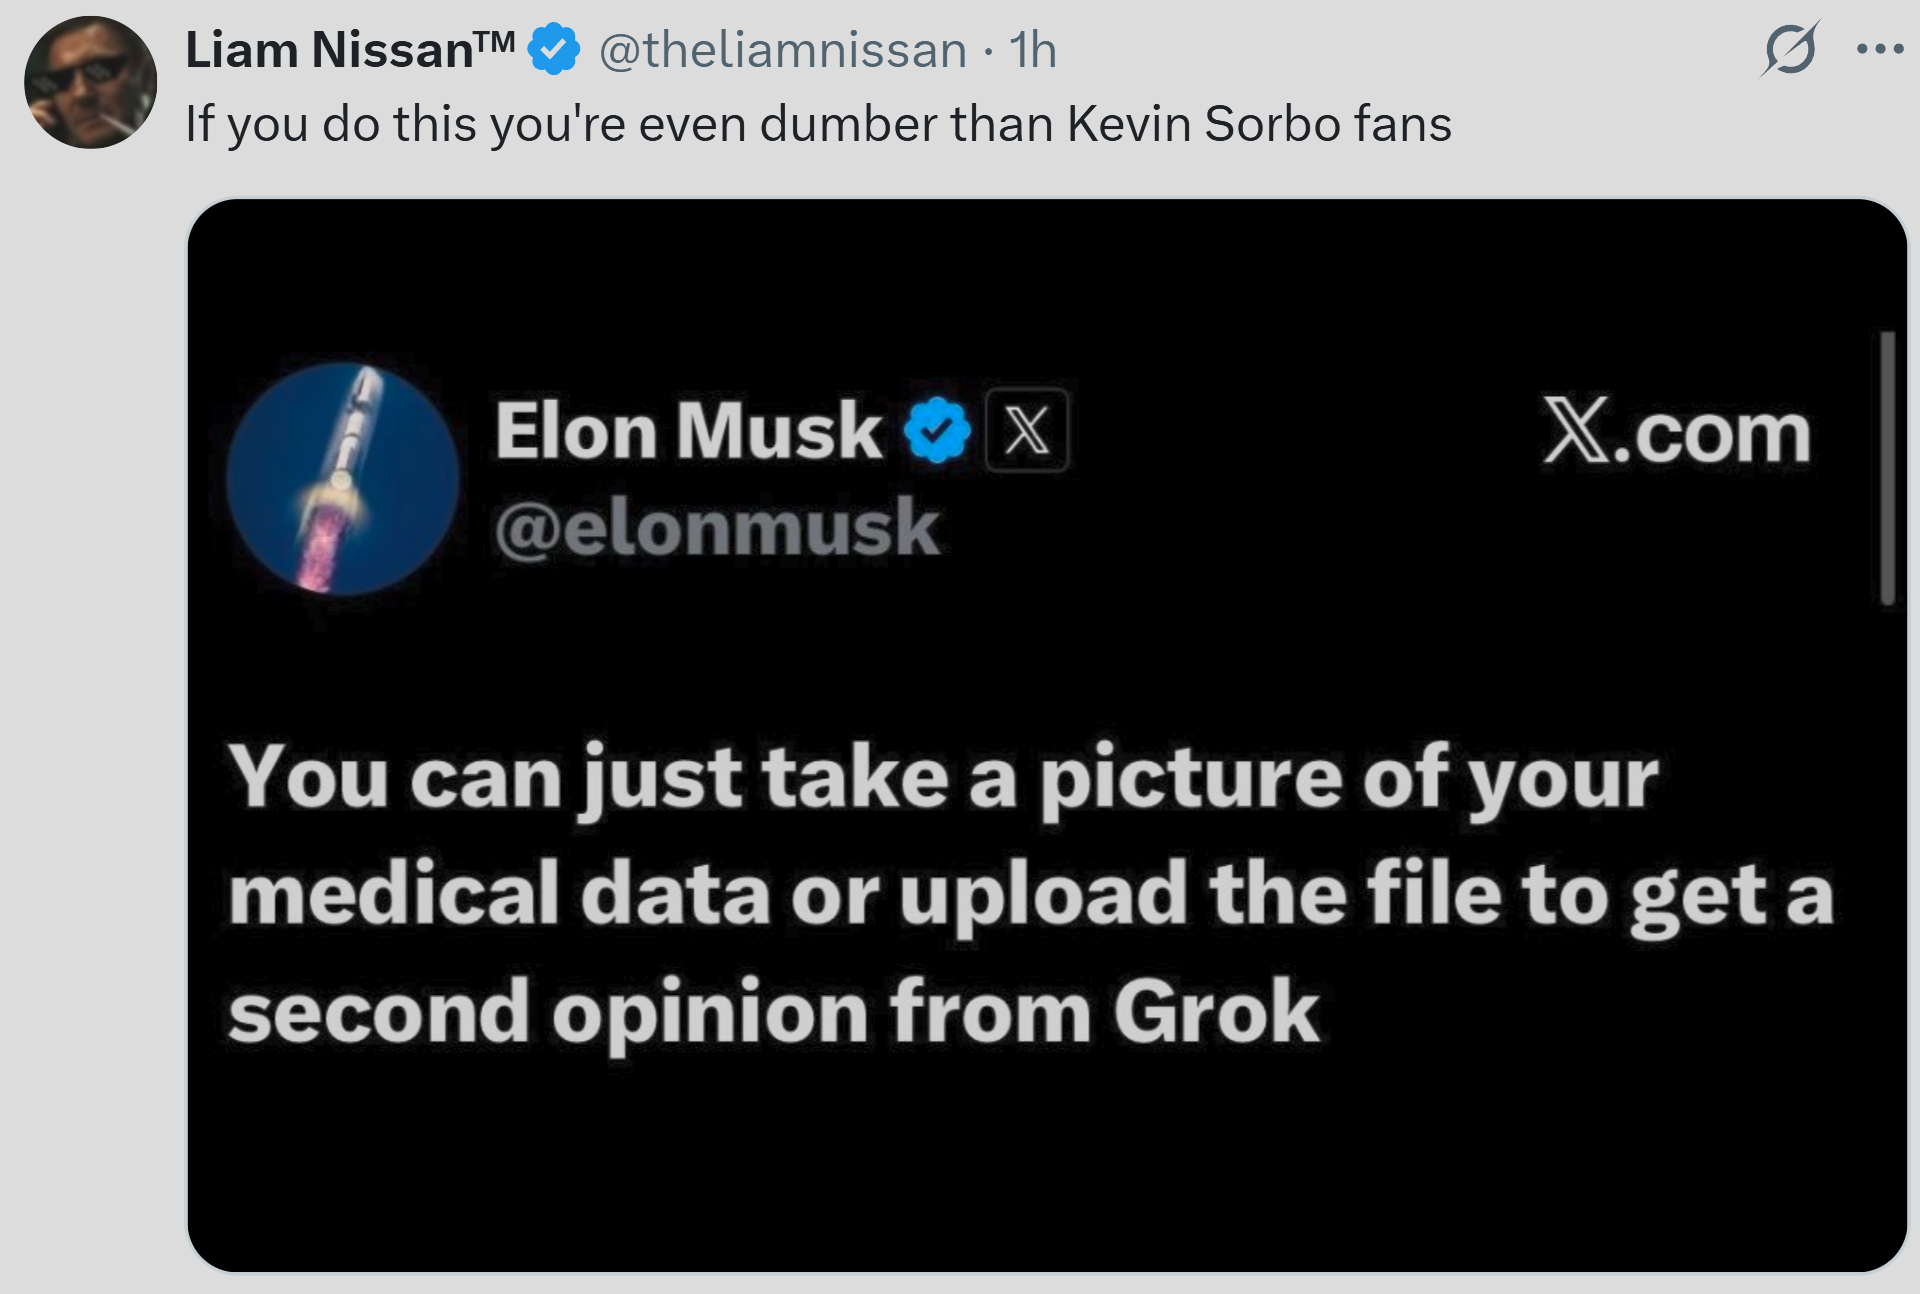This screenshot has width=1920, height=1294.
Task: Click the tweet text about Kevin Sorbo fans
Action: pos(818,124)
